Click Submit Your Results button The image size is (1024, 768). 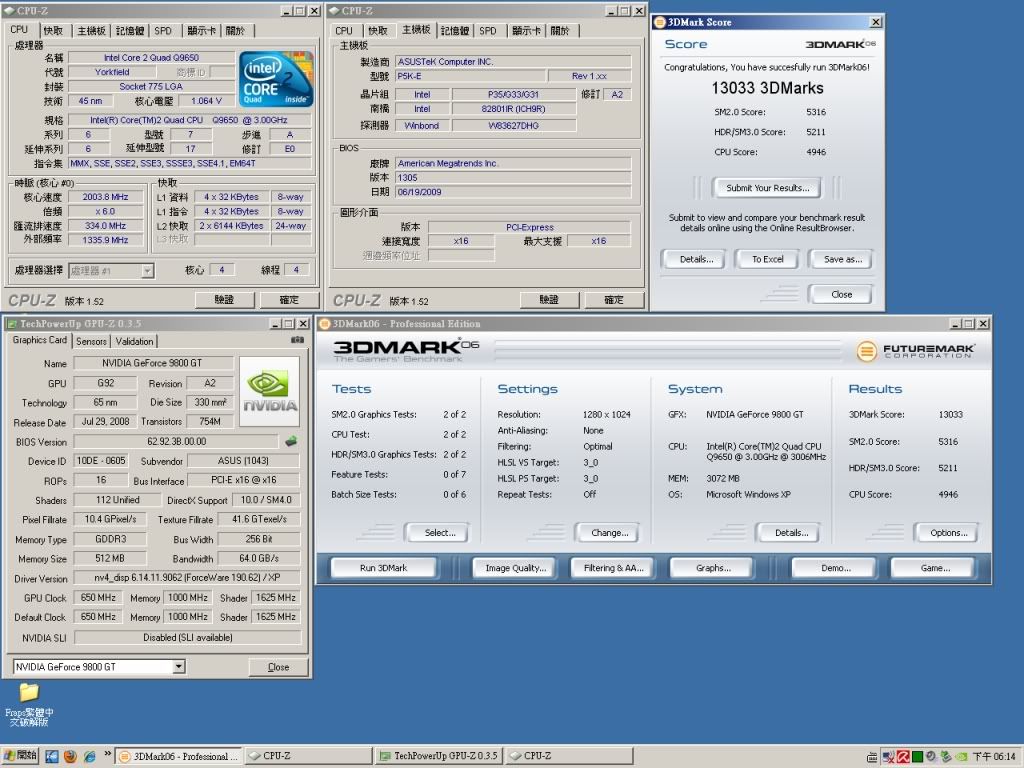tap(767, 188)
